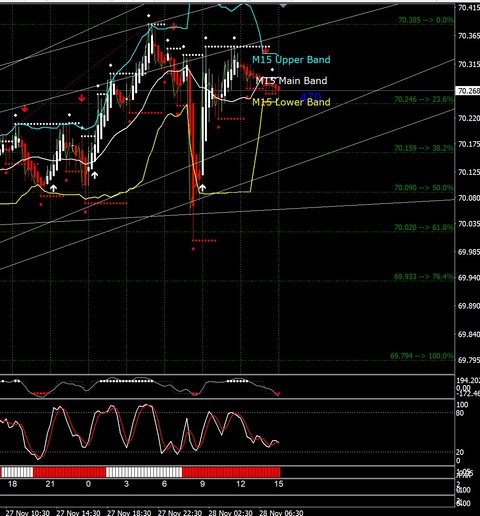
Task: Click the current price tag 70.268
Action: point(468,91)
